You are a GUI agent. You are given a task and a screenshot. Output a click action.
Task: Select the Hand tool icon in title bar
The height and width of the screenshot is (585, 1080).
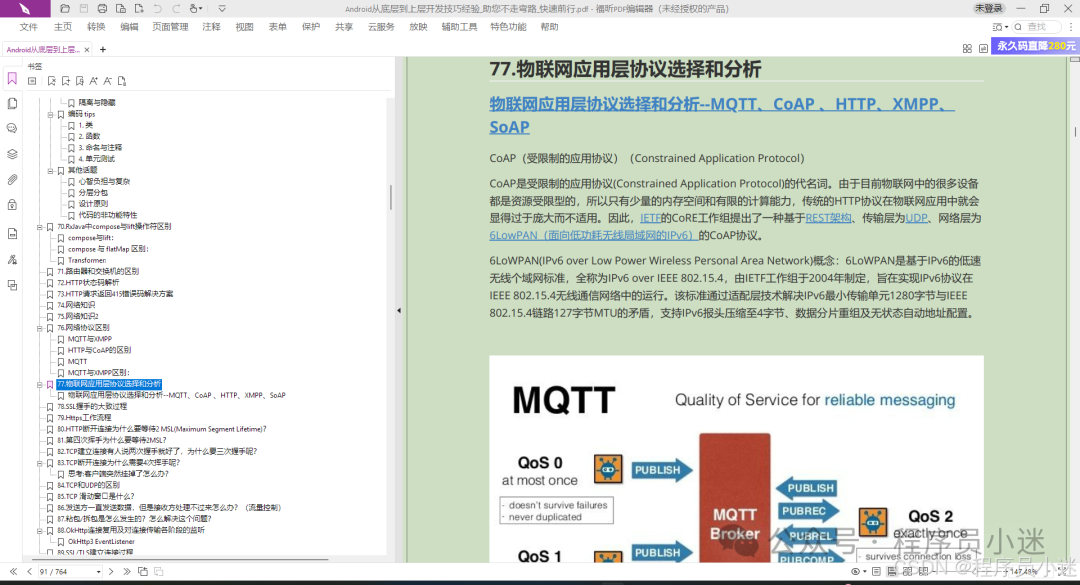coord(196,9)
